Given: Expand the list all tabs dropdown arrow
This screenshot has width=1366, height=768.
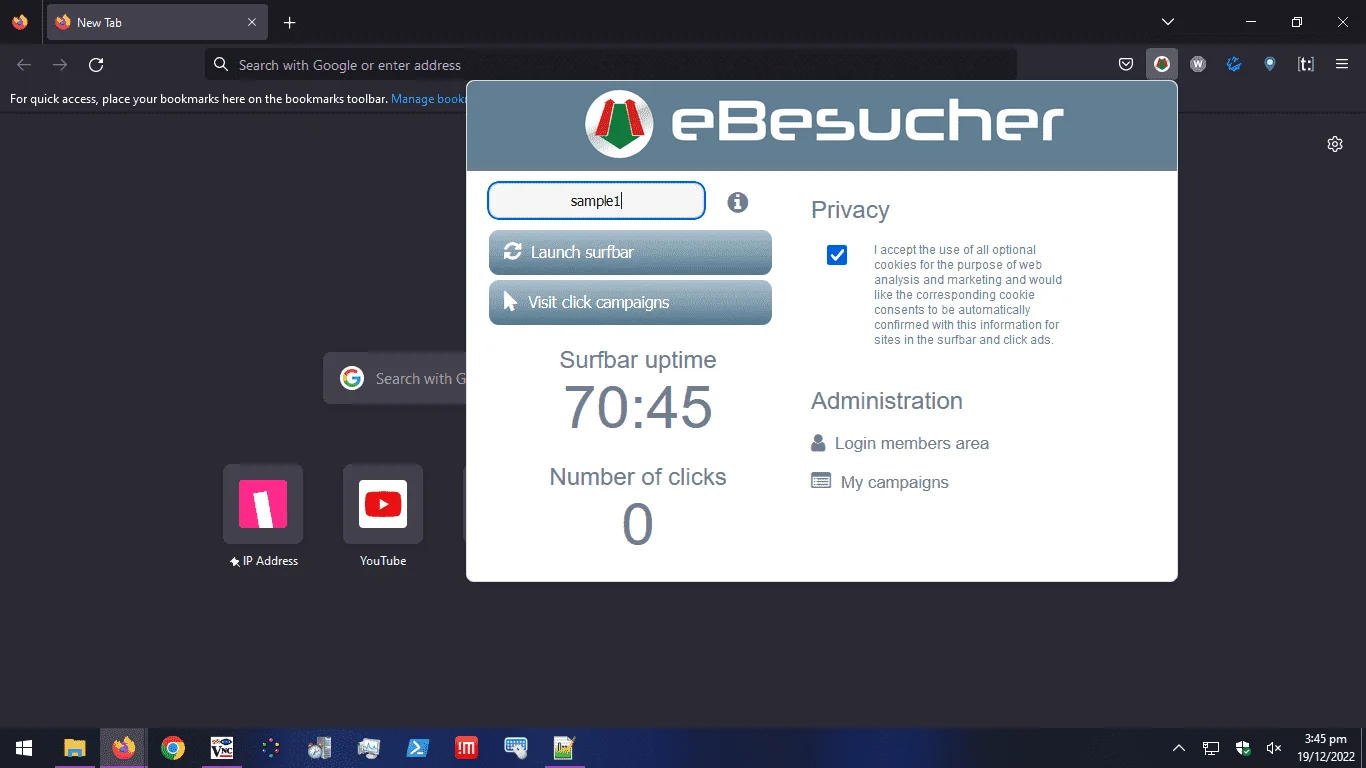Looking at the screenshot, I should [1167, 22].
